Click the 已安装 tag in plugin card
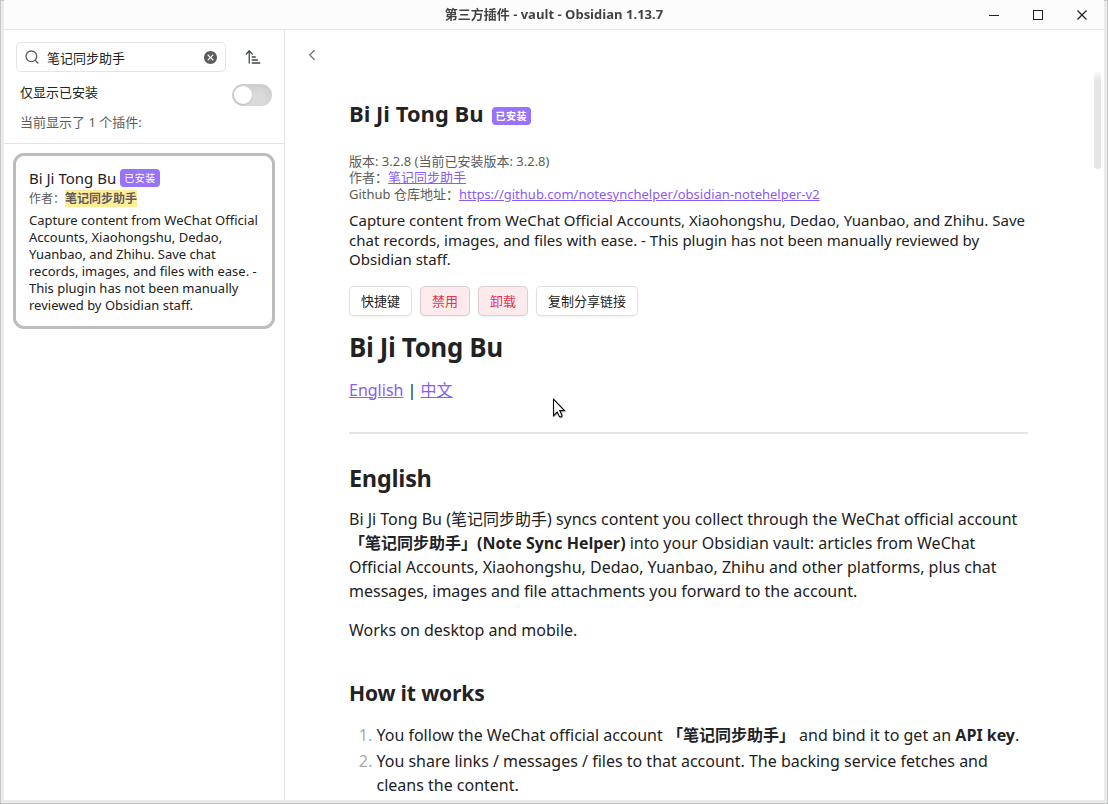Screen dimensions: 1108x804 pyautogui.click(x=140, y=179)
